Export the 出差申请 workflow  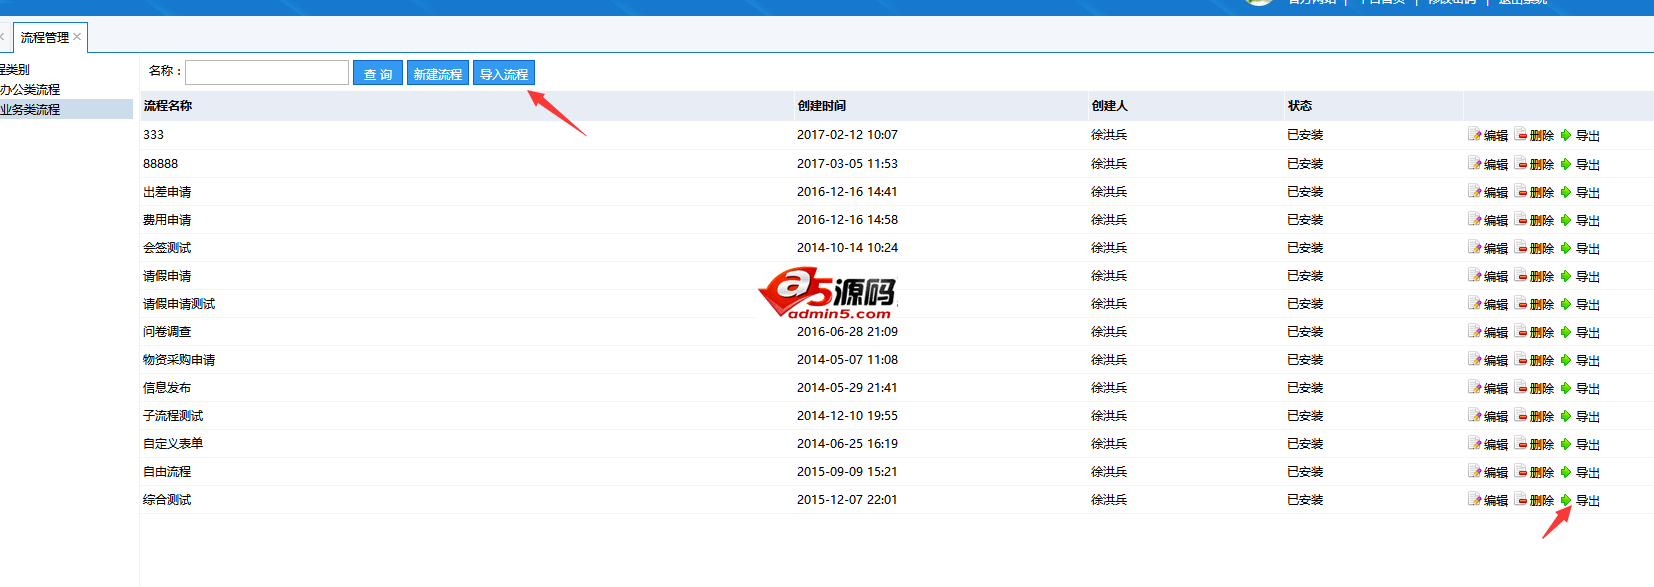click(x=1580, y=192)
